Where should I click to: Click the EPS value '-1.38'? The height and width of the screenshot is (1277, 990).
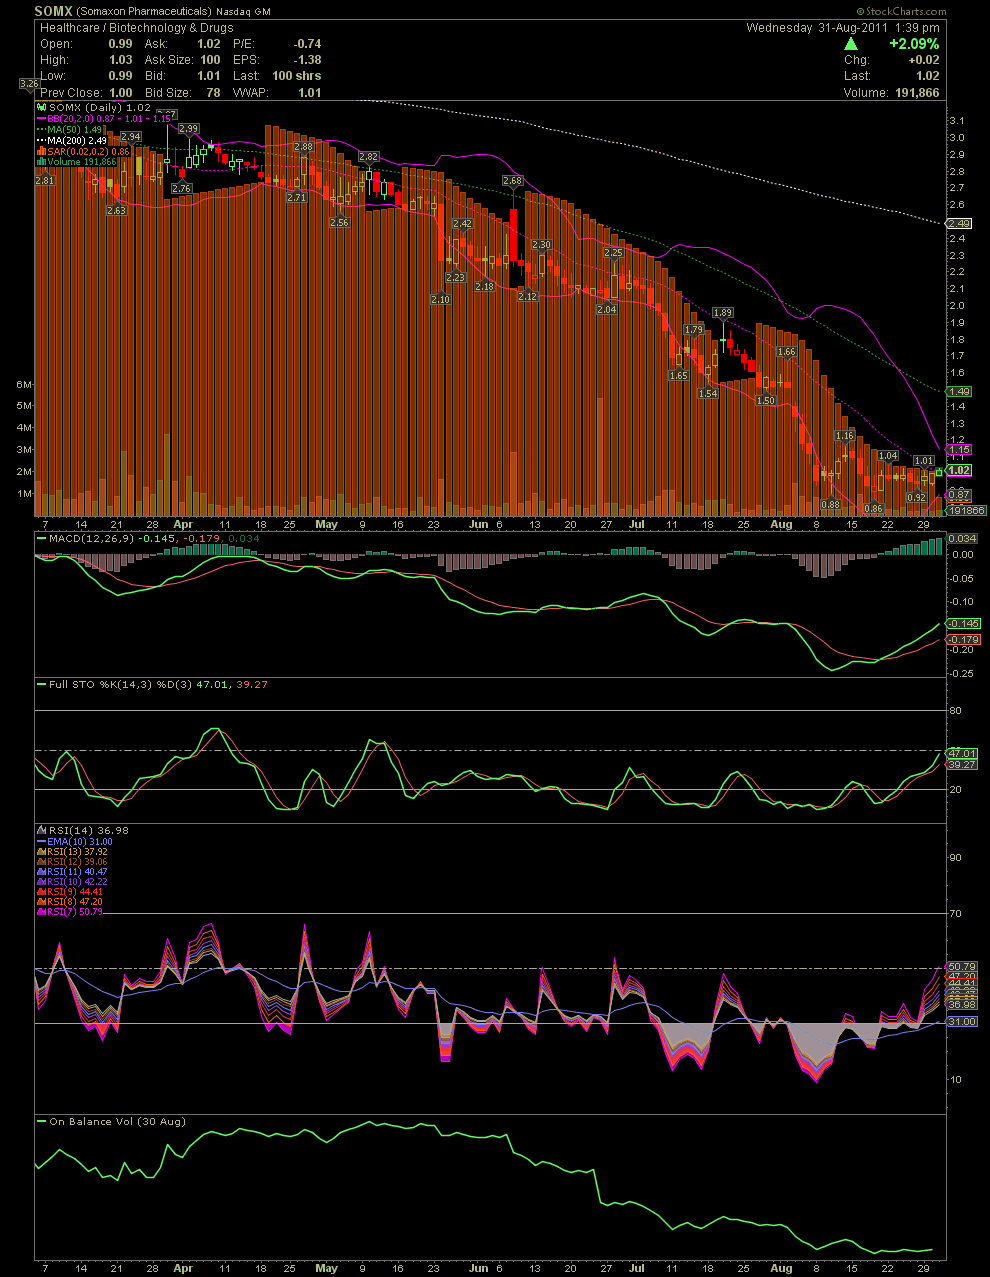click(x=307, y=60)
